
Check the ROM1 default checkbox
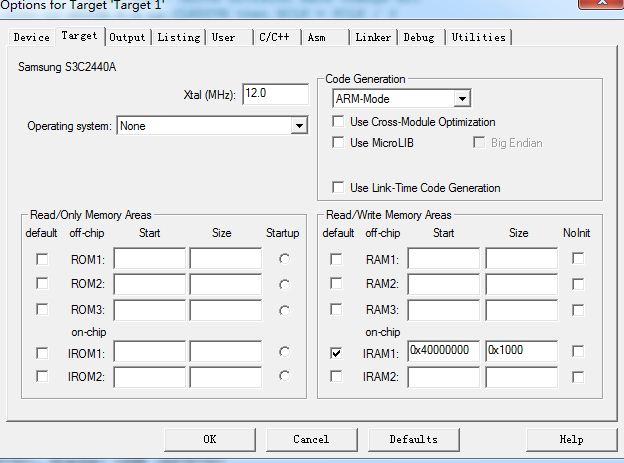[x=42, y=259]
